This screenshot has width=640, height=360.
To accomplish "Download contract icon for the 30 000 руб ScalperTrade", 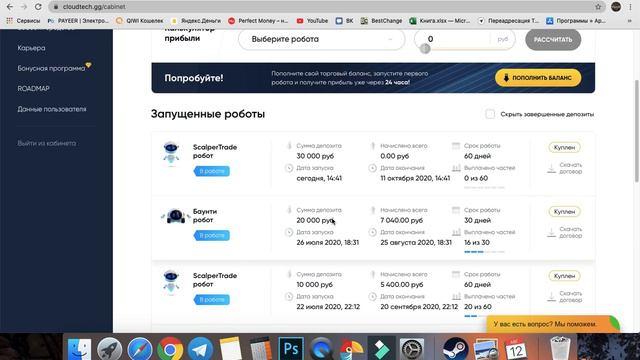I will 551,168.
